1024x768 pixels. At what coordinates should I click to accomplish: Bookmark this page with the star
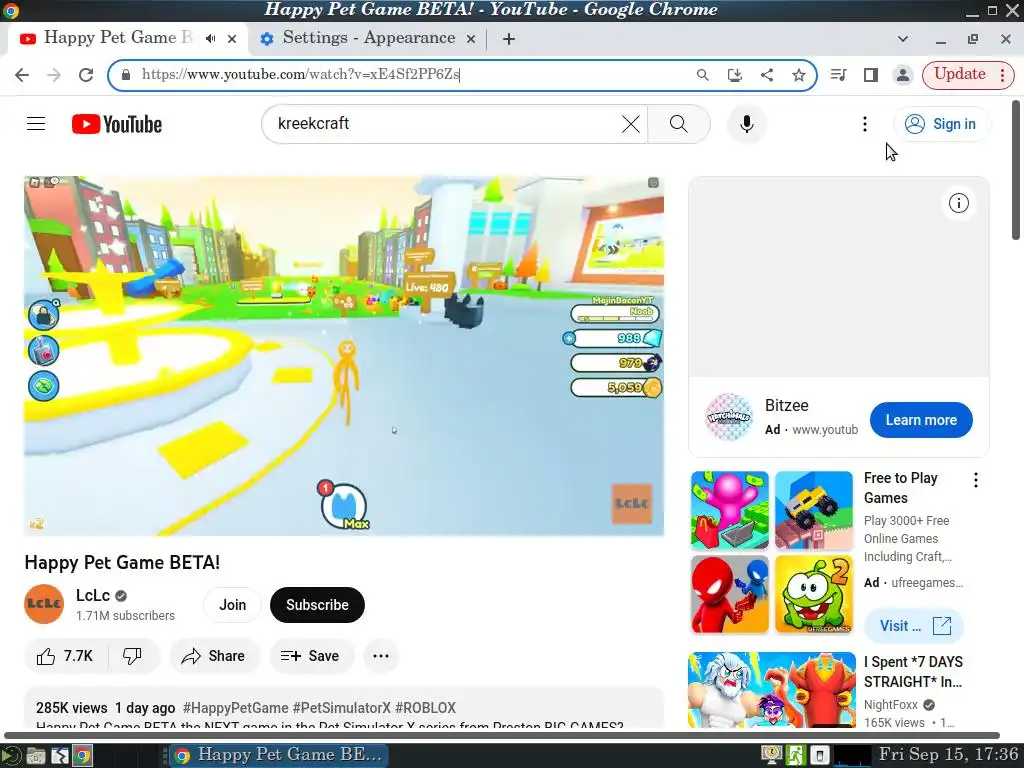point(799,74)
